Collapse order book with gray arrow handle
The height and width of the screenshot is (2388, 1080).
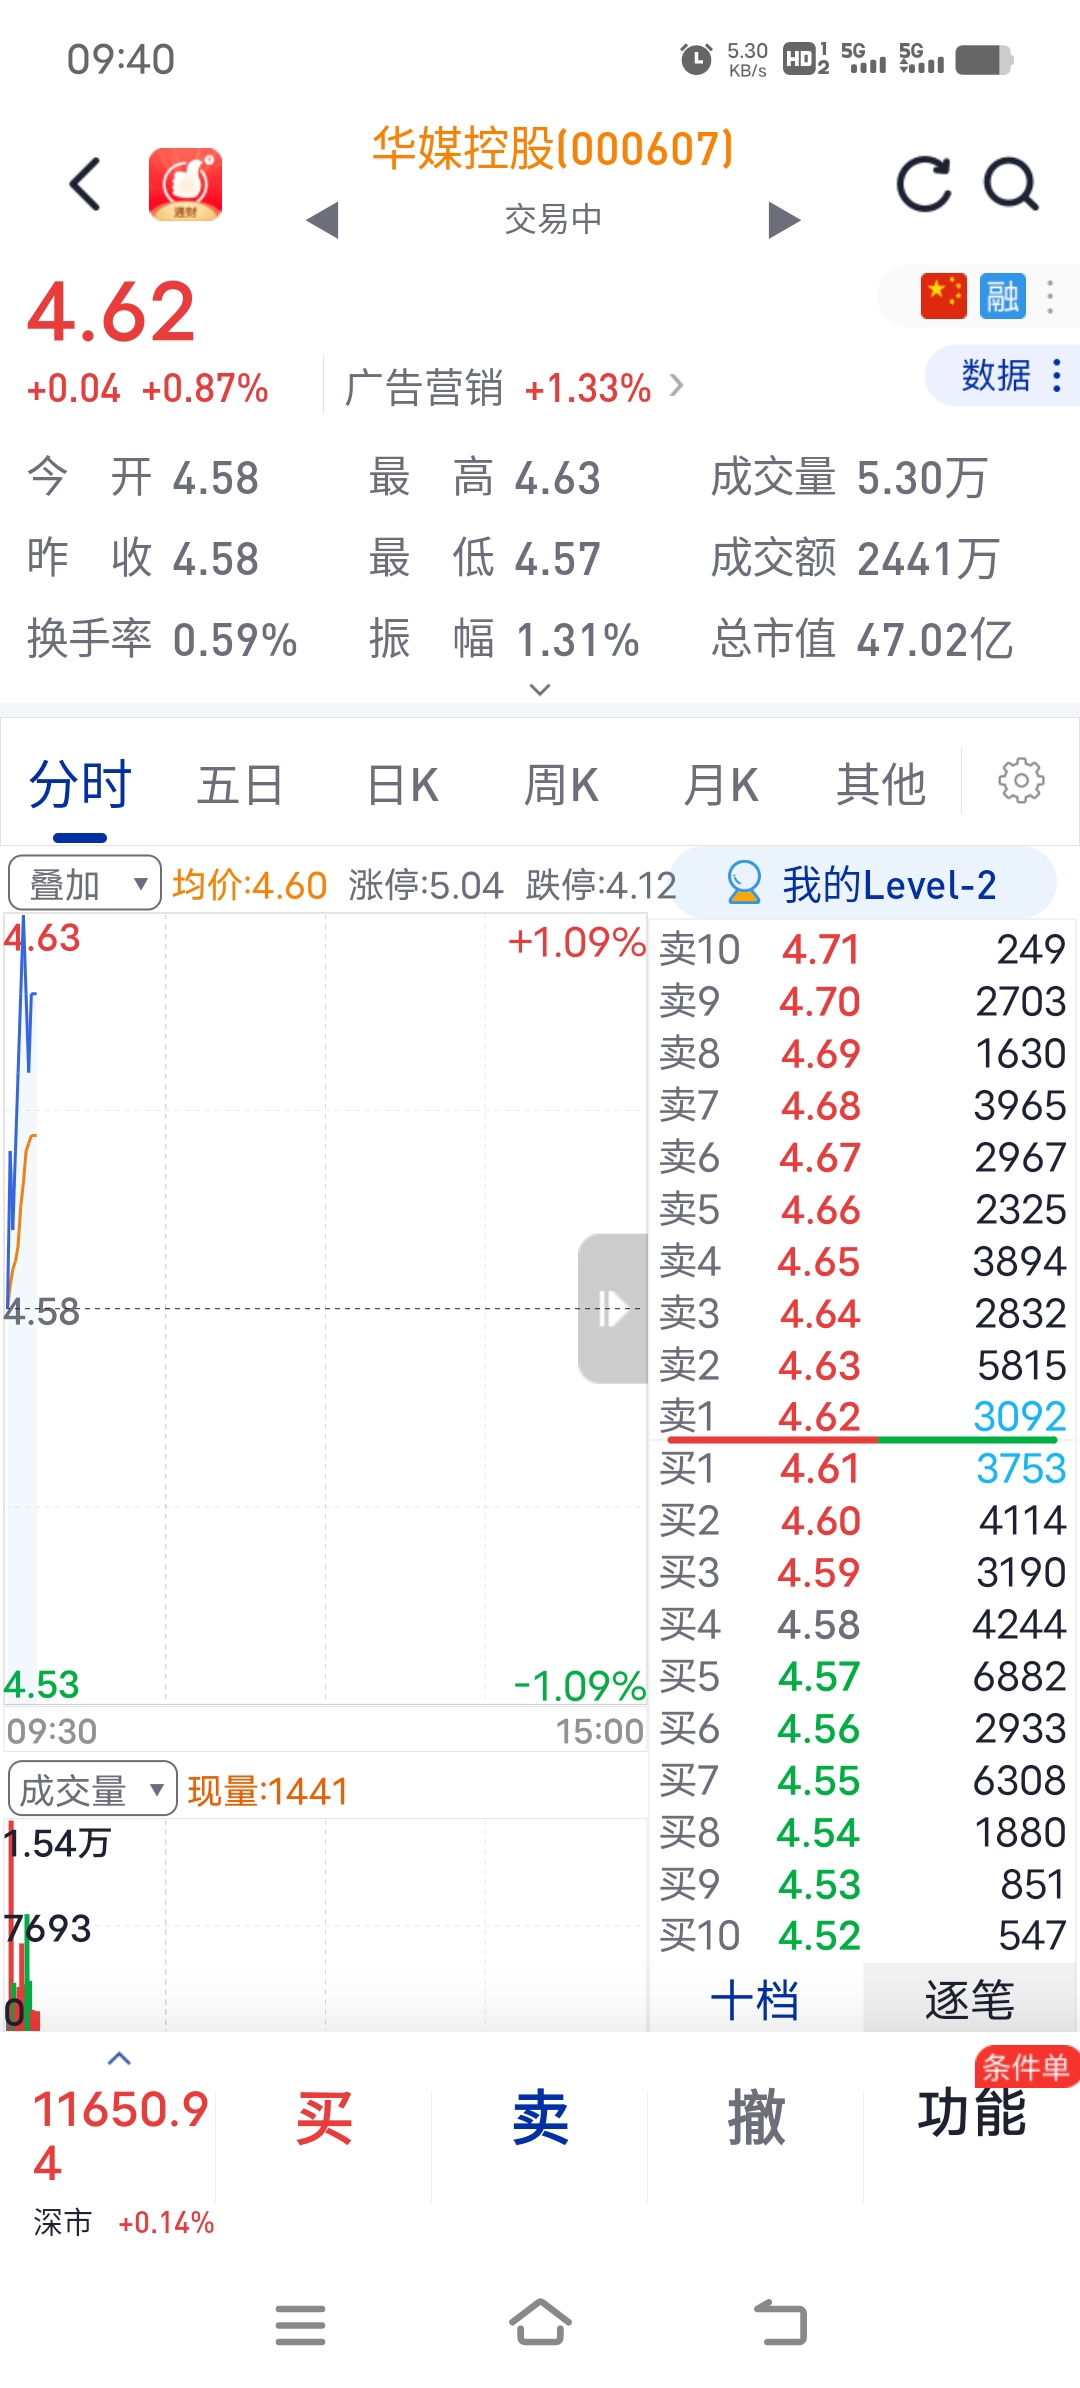point(613,1308)
